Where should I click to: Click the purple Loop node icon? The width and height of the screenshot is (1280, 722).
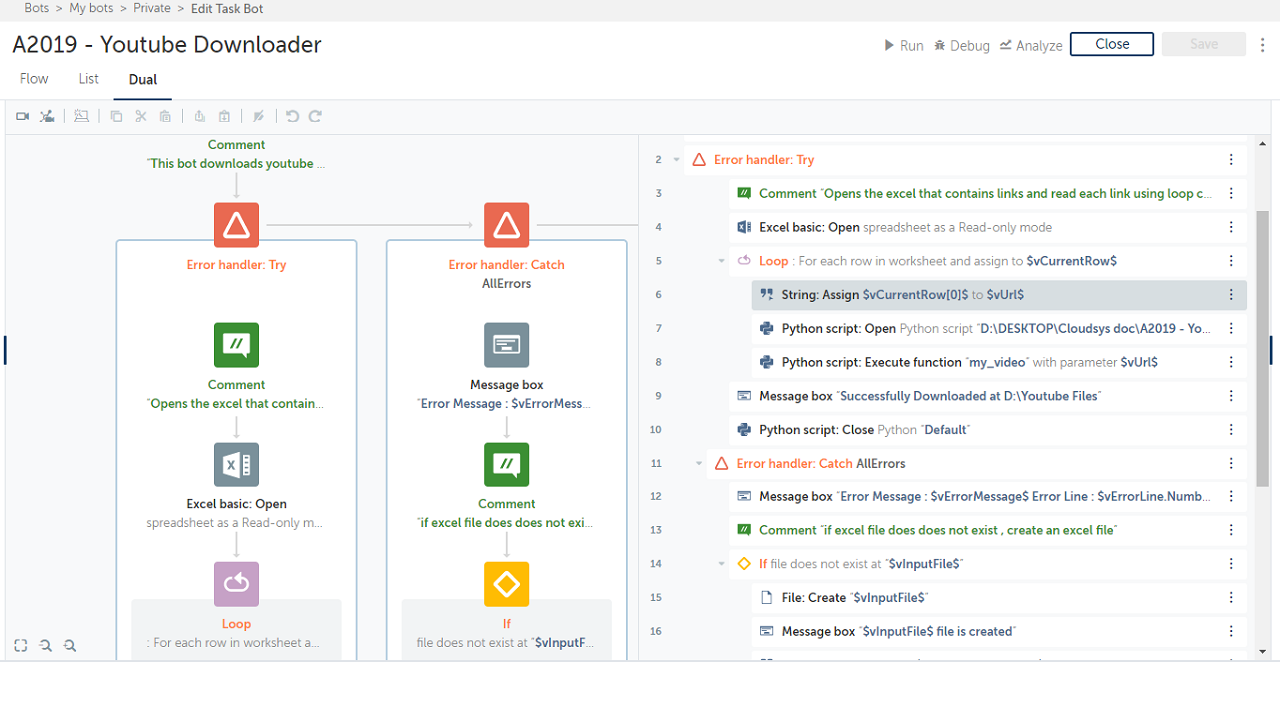(236, 584)
